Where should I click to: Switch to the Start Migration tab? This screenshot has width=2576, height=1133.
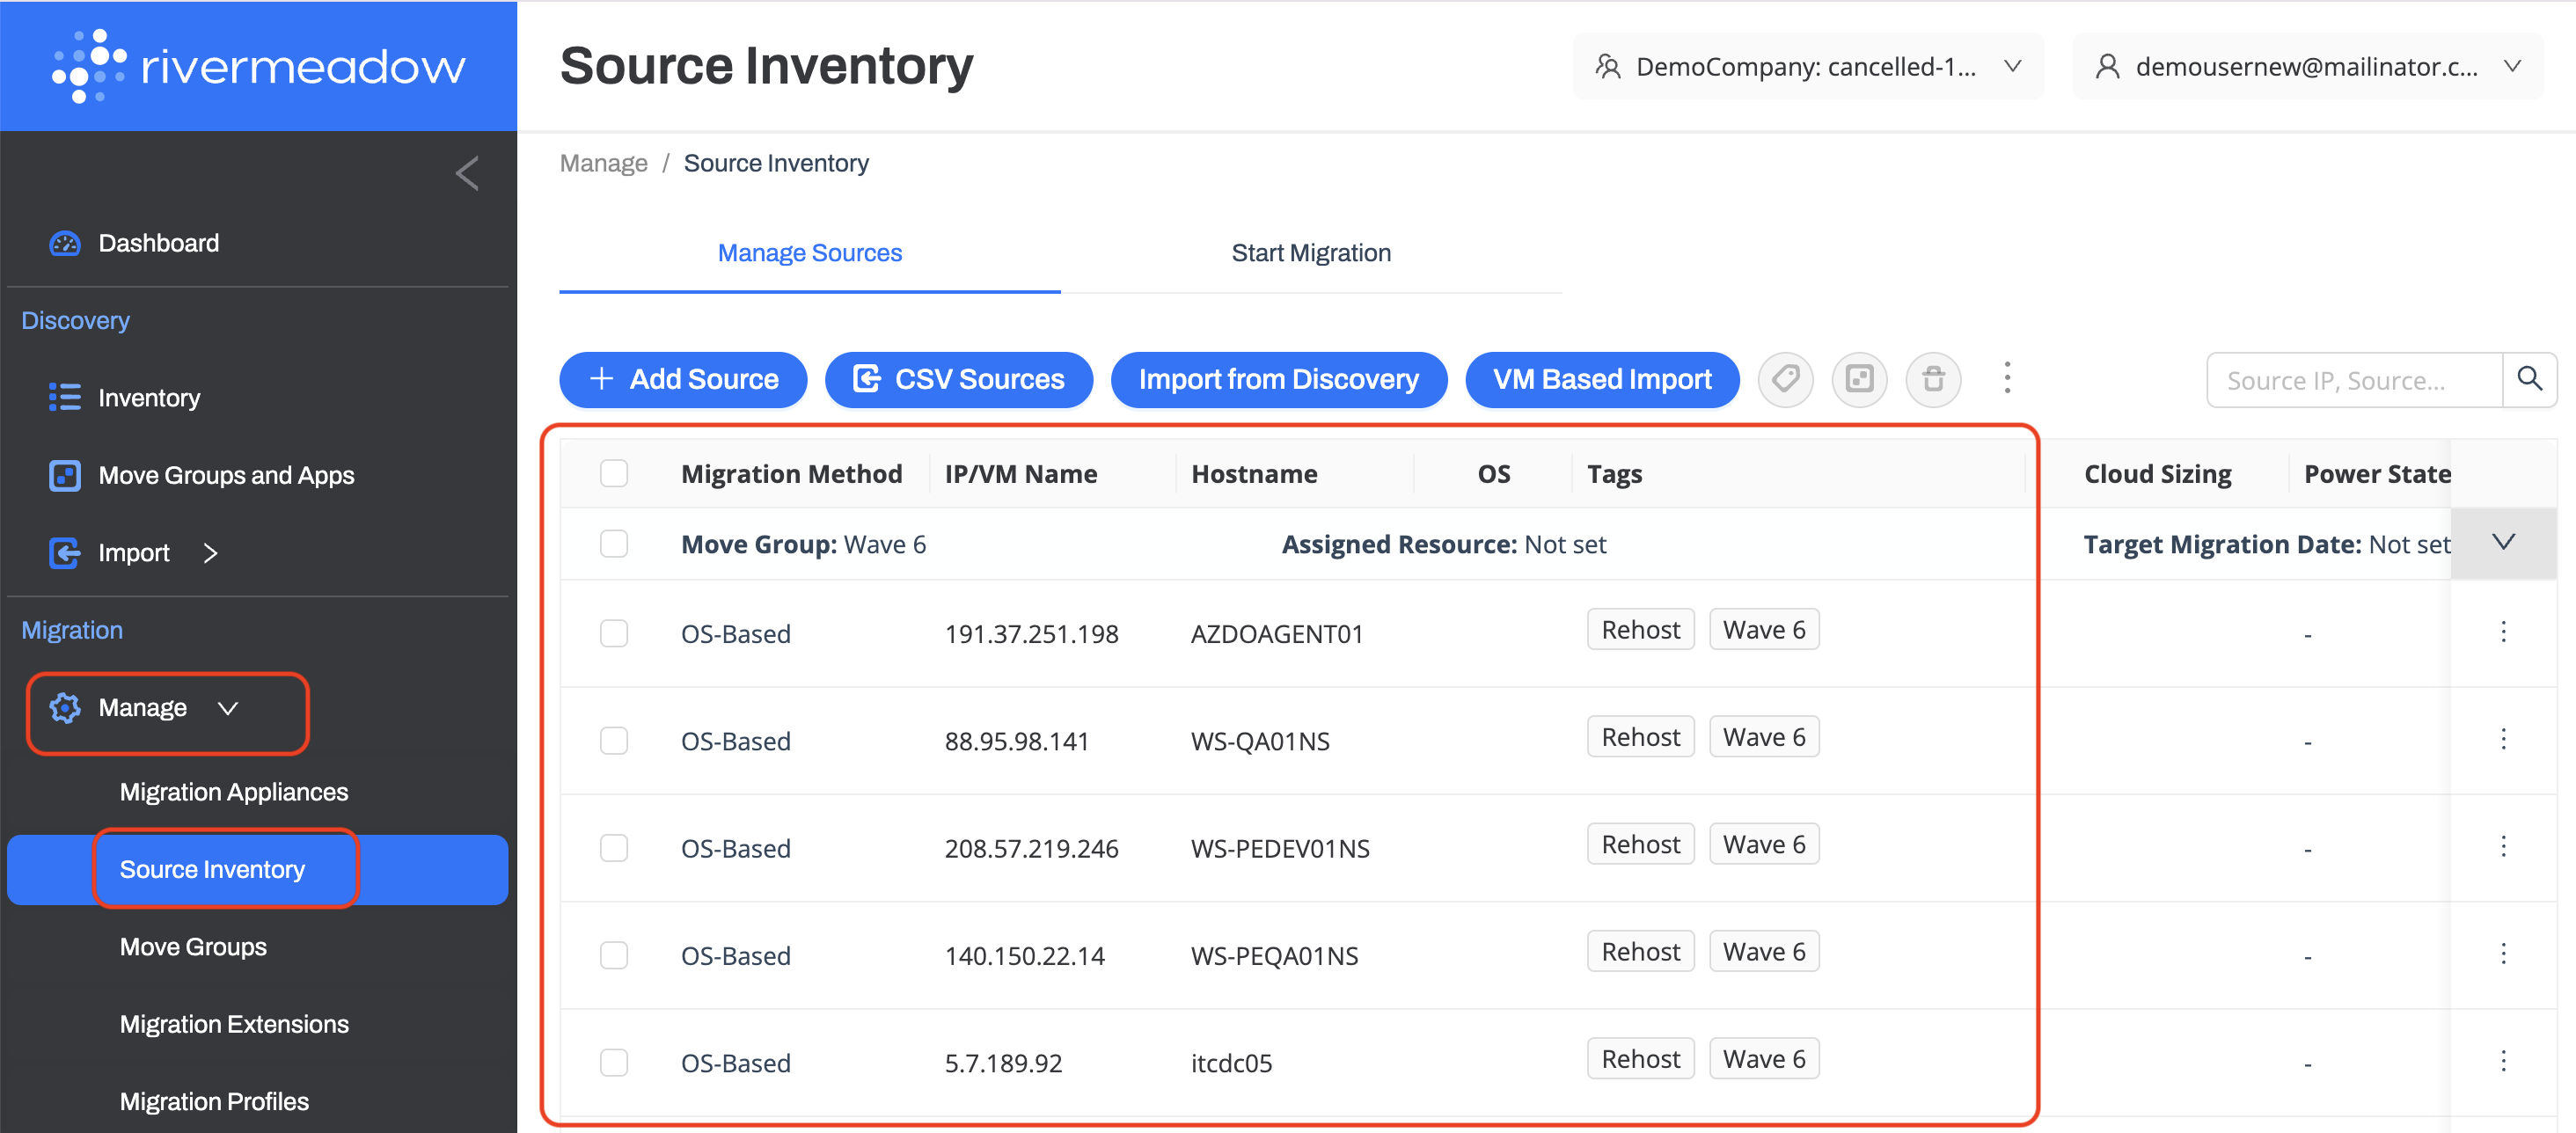pos(1310,253)
